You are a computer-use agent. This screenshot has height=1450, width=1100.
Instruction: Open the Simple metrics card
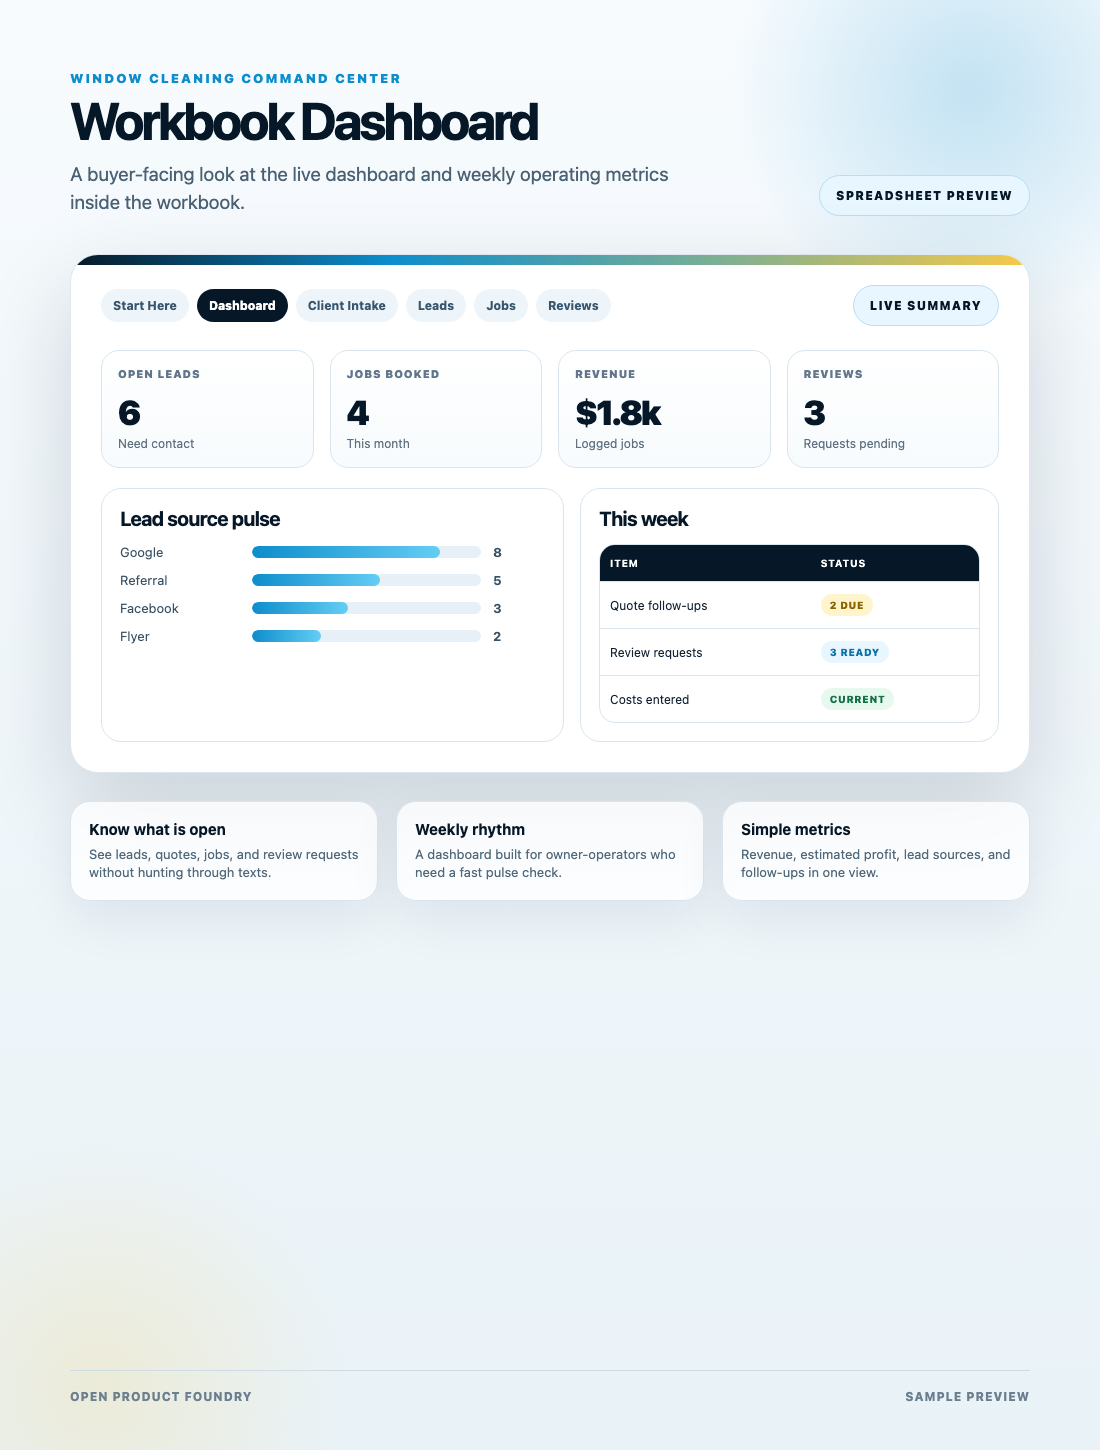[x=876, y=851]
